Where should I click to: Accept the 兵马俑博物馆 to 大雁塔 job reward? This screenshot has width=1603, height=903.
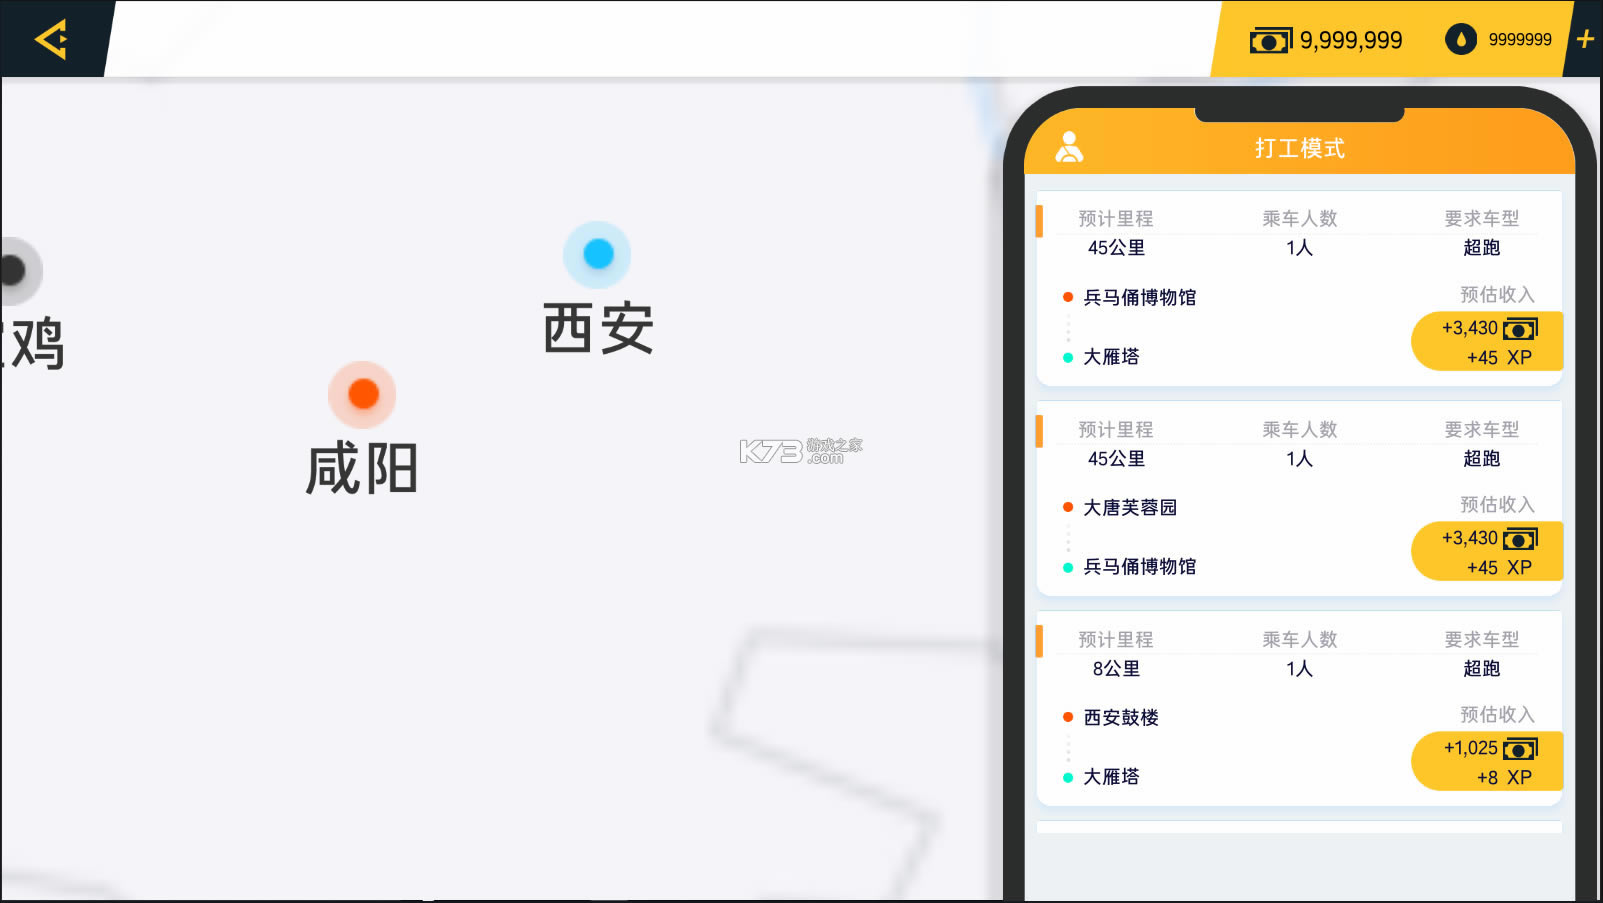[x=1487, y=342]
